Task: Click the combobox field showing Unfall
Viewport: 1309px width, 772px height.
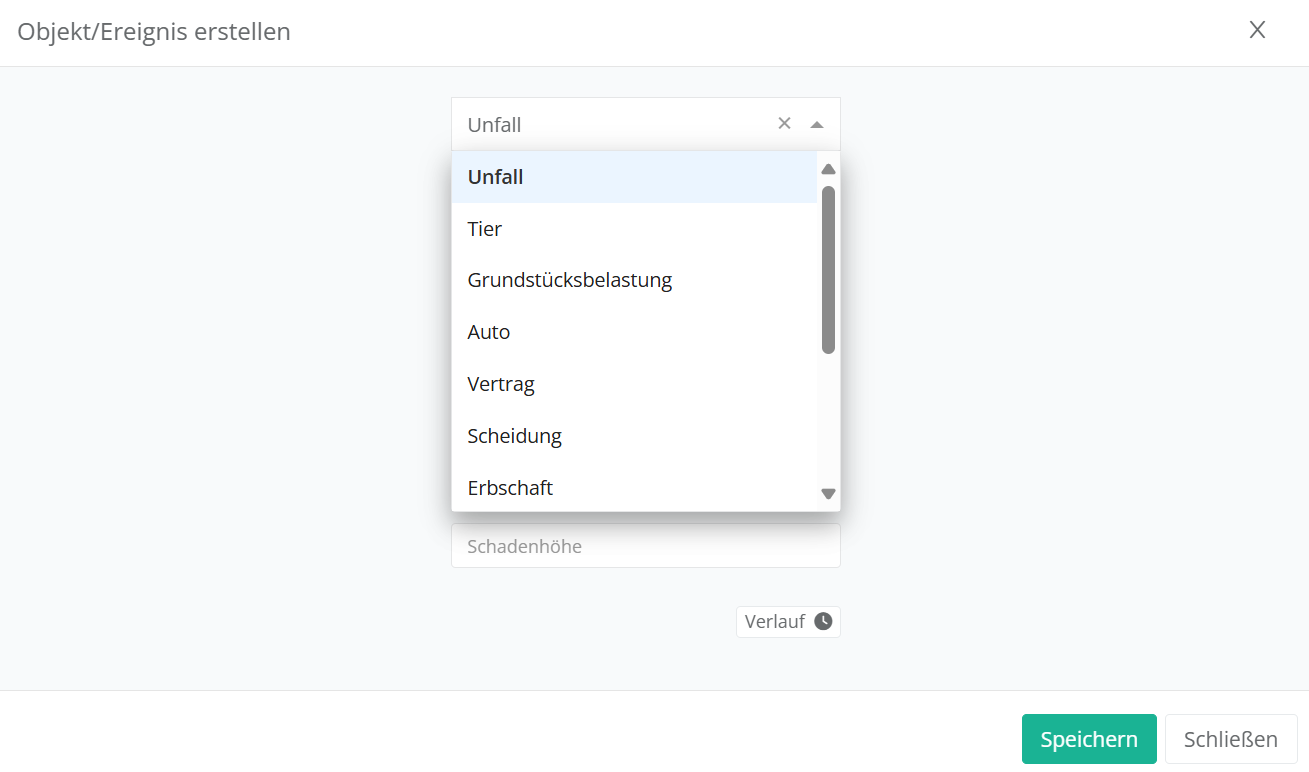Action: 610,125
